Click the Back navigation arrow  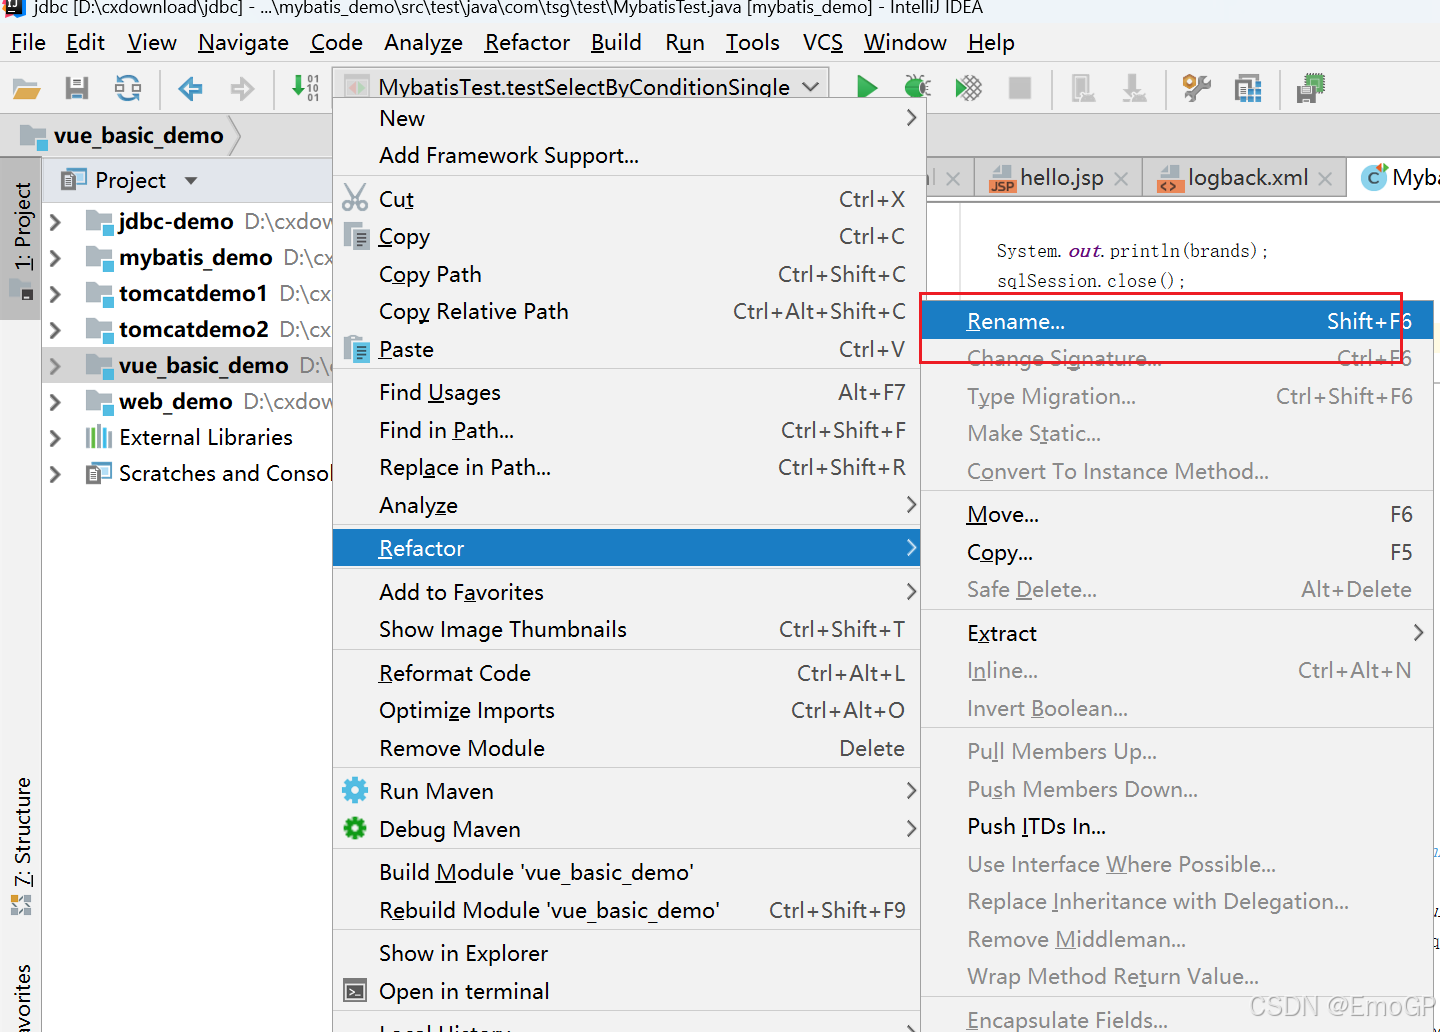pos(190,88)
